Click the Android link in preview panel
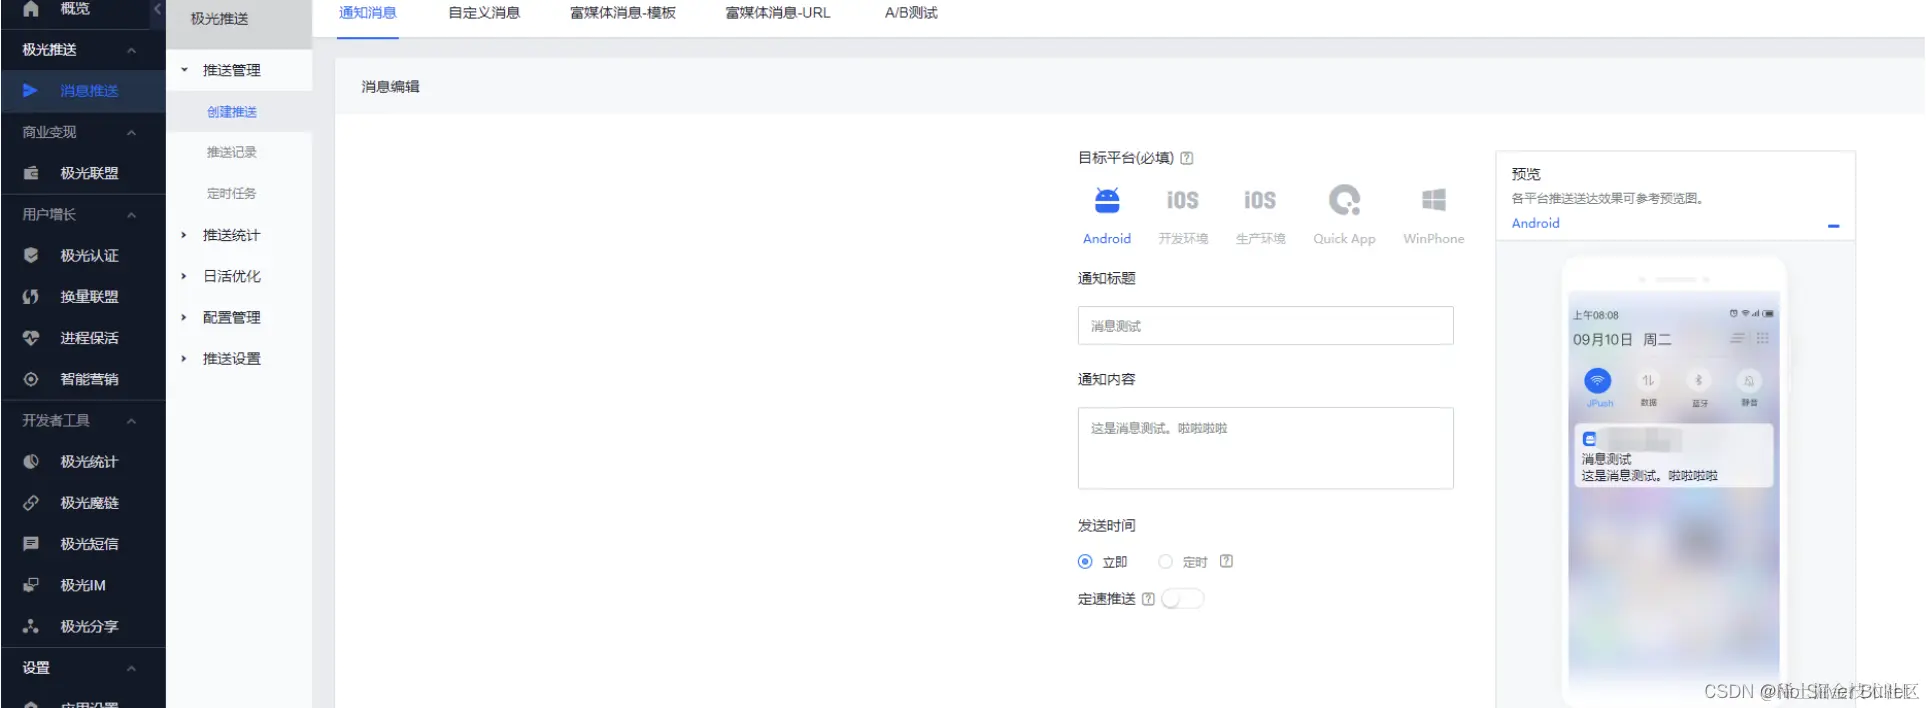Image resolution: width=1926 pixels, height=708 pixels. (x=1535, y=223)
